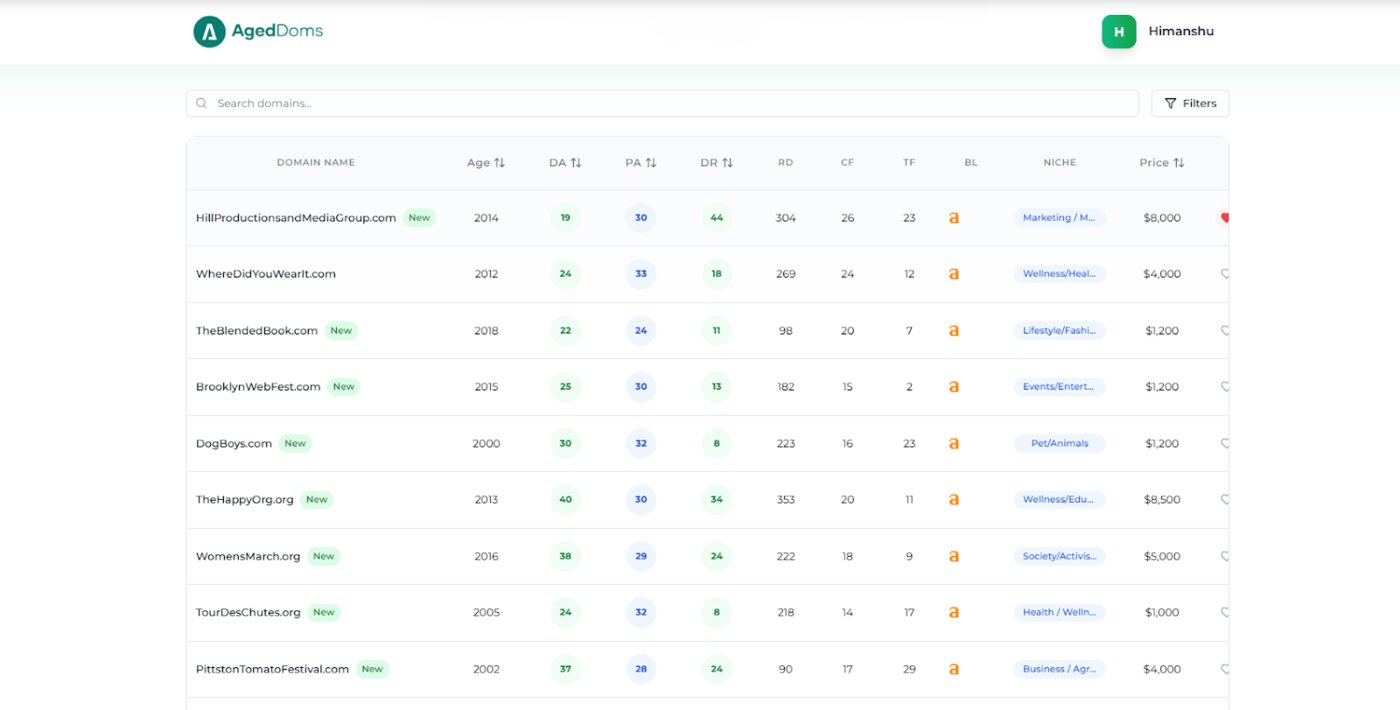Click the Ahrefs backlink icon for DogBoys.com
This screenshot has width=1400, height=710.
click(x=953, y=443)
